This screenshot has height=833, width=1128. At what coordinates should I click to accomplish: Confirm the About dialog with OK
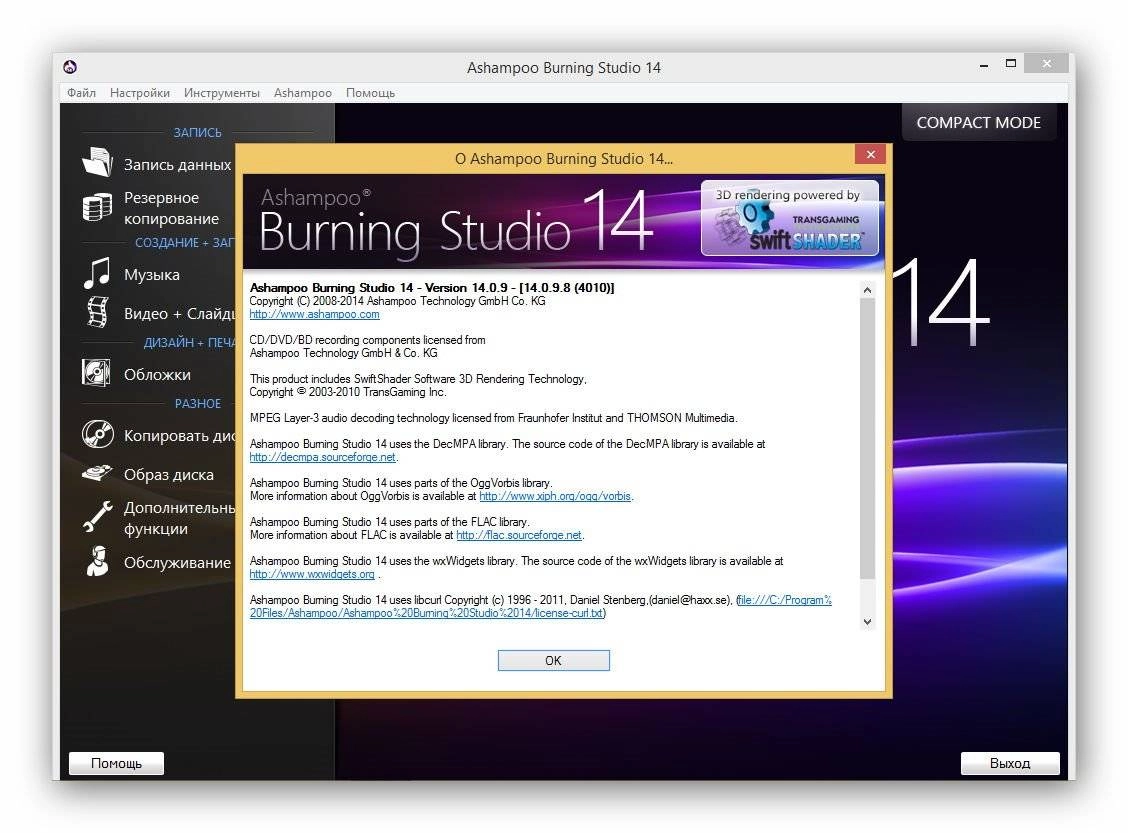point(553,660)
